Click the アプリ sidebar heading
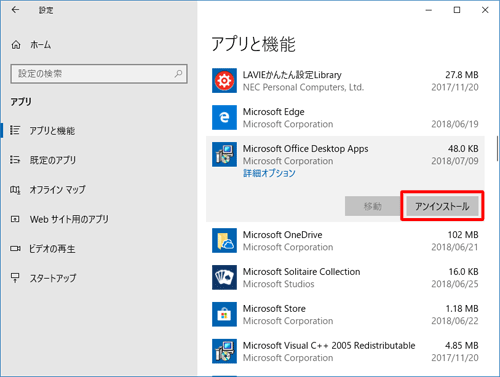 pos(21,101)
